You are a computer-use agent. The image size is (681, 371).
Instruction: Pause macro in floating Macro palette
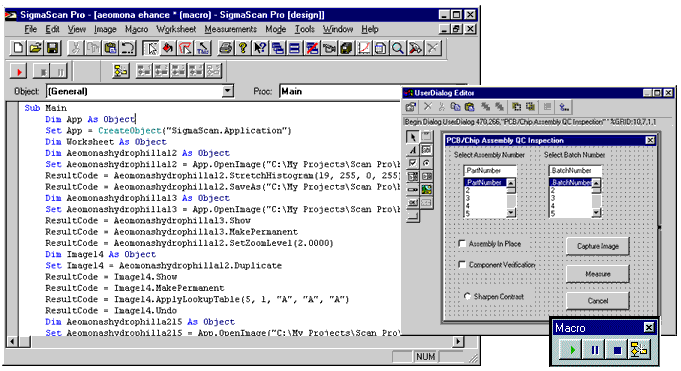click(x=594, y=350)
